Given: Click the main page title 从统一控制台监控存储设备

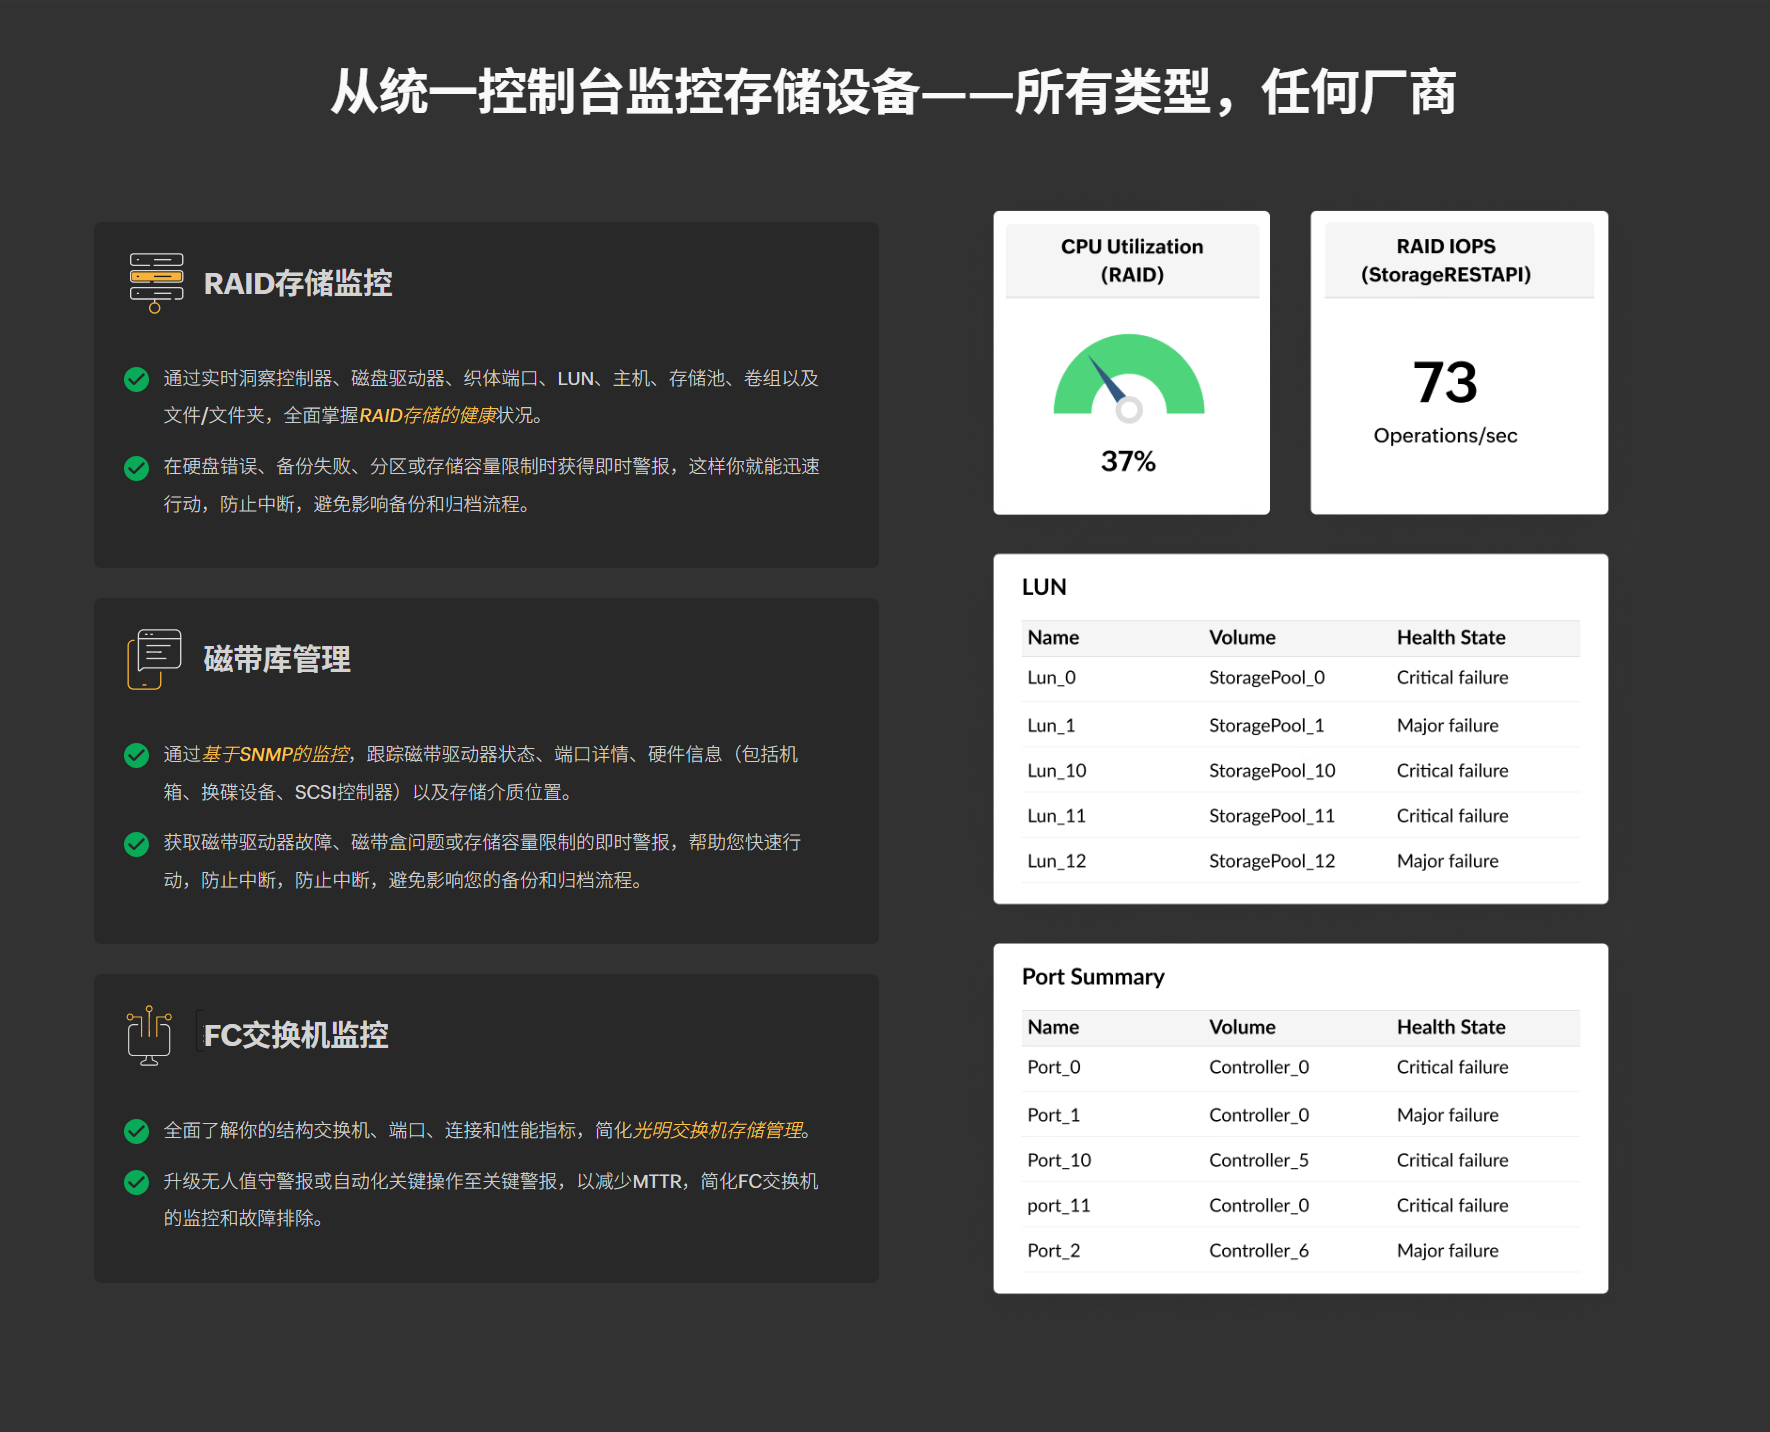Looking at the screenshot, I should click(894, 92).
